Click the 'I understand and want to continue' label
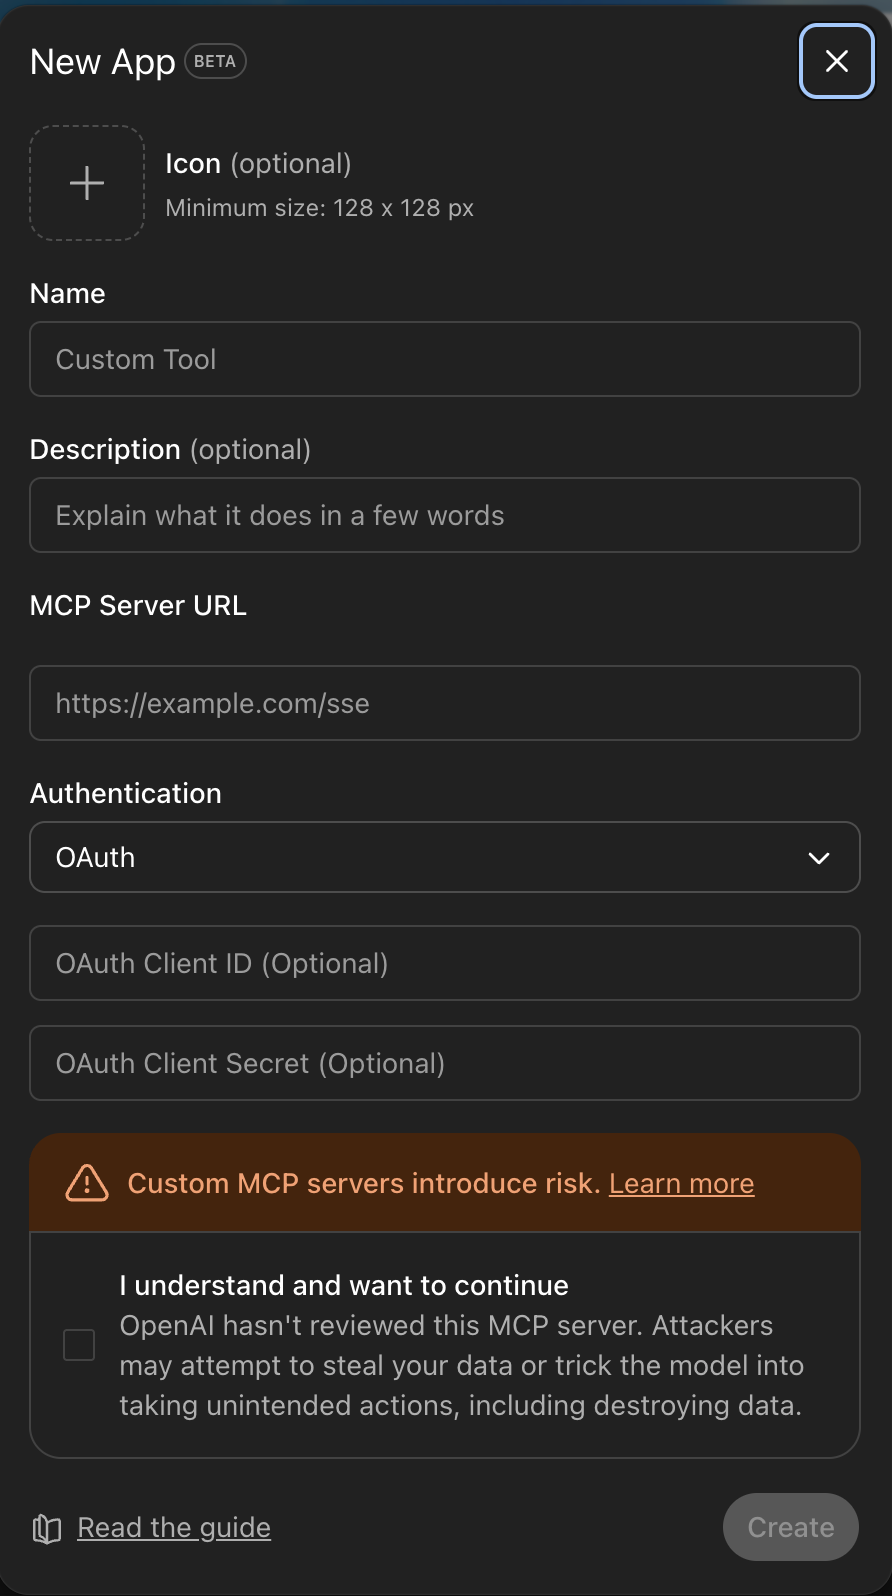892x1596 pixels. (343, 1285)
